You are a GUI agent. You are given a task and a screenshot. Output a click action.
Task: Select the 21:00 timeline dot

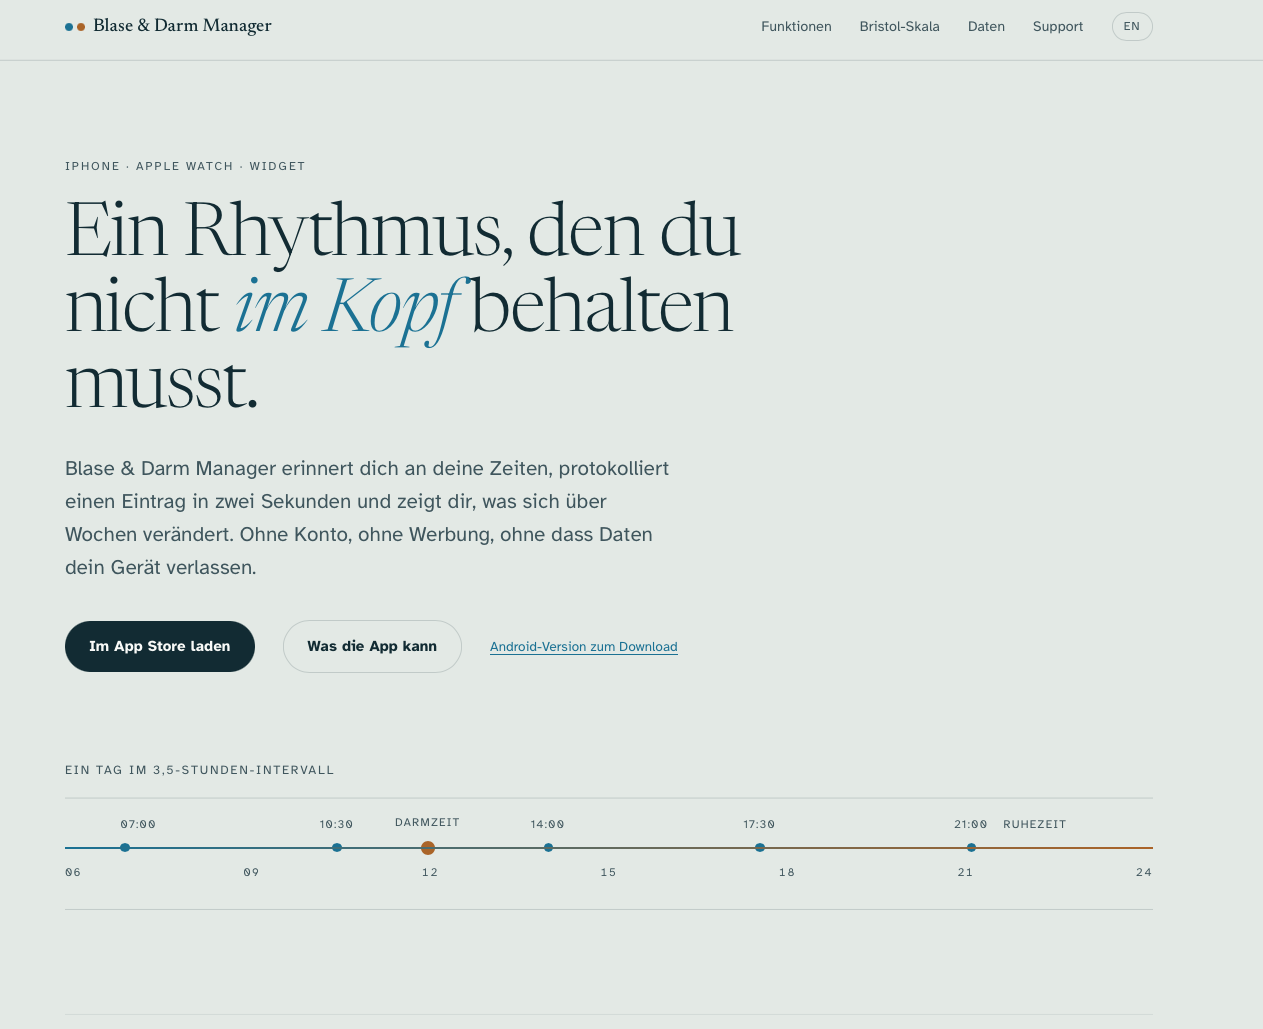(x=971, y=848)
